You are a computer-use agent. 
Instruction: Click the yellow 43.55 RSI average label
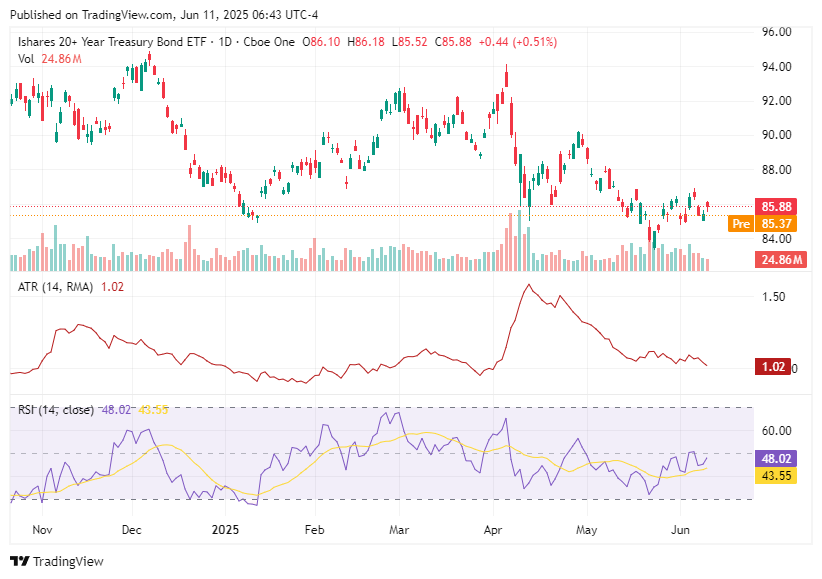click(x=776, y=476)
